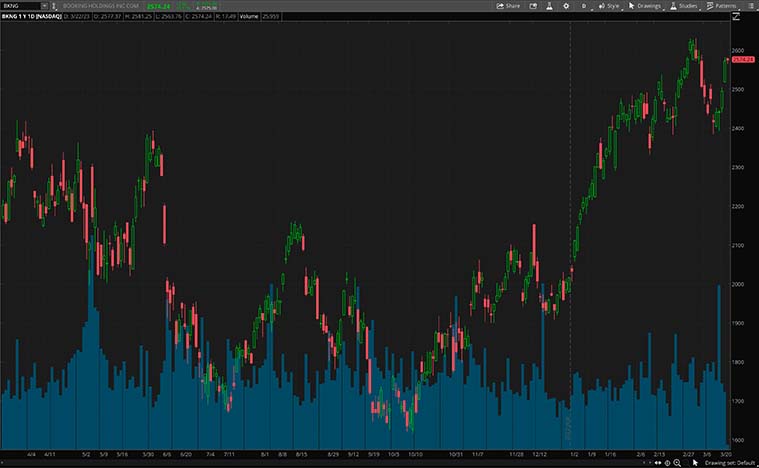Screen dimensions: 759x468
Task: Open the Studies menu
Action: pos(685,6)
